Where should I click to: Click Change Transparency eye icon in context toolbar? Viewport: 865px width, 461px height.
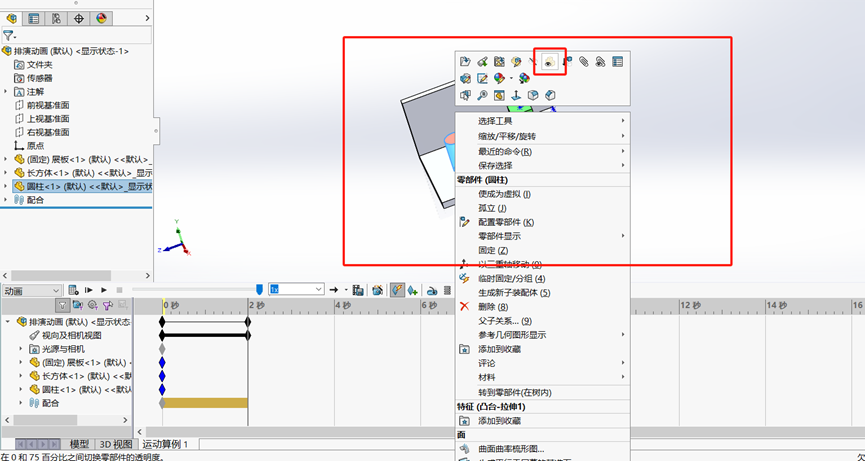coord(549,62)
